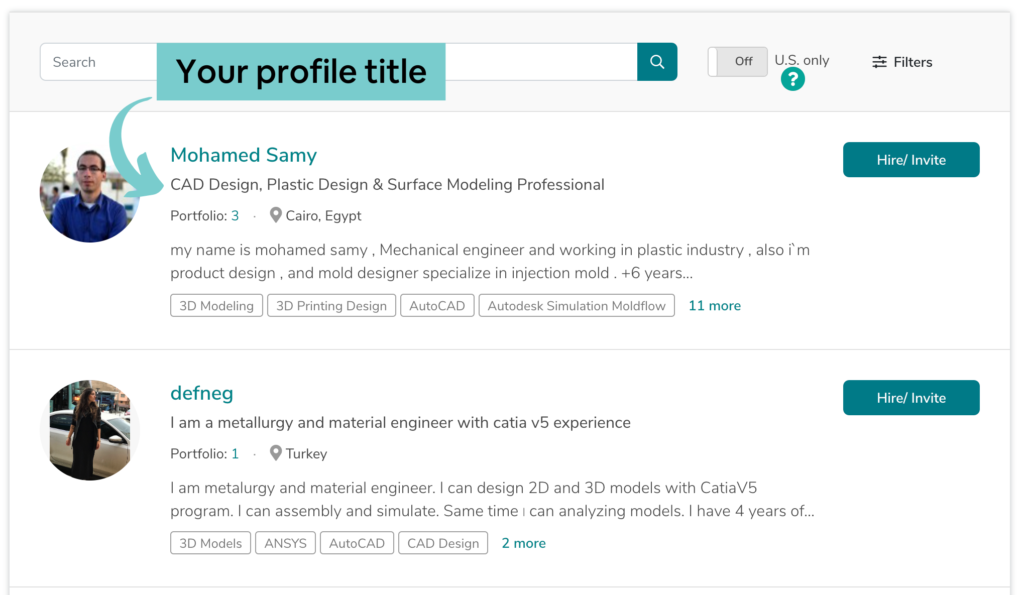This screenshot has height=595, width=1024.
Task: Click the location pin icon next to Cairo, Egypt
Action: [x=275, y=214]
